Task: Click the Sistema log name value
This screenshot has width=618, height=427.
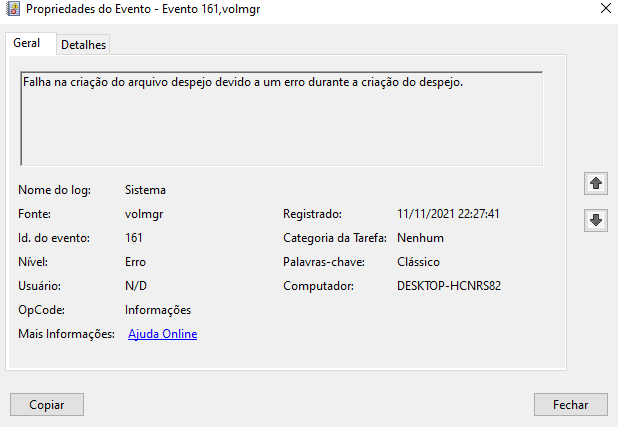Action: tap(145, 190)
